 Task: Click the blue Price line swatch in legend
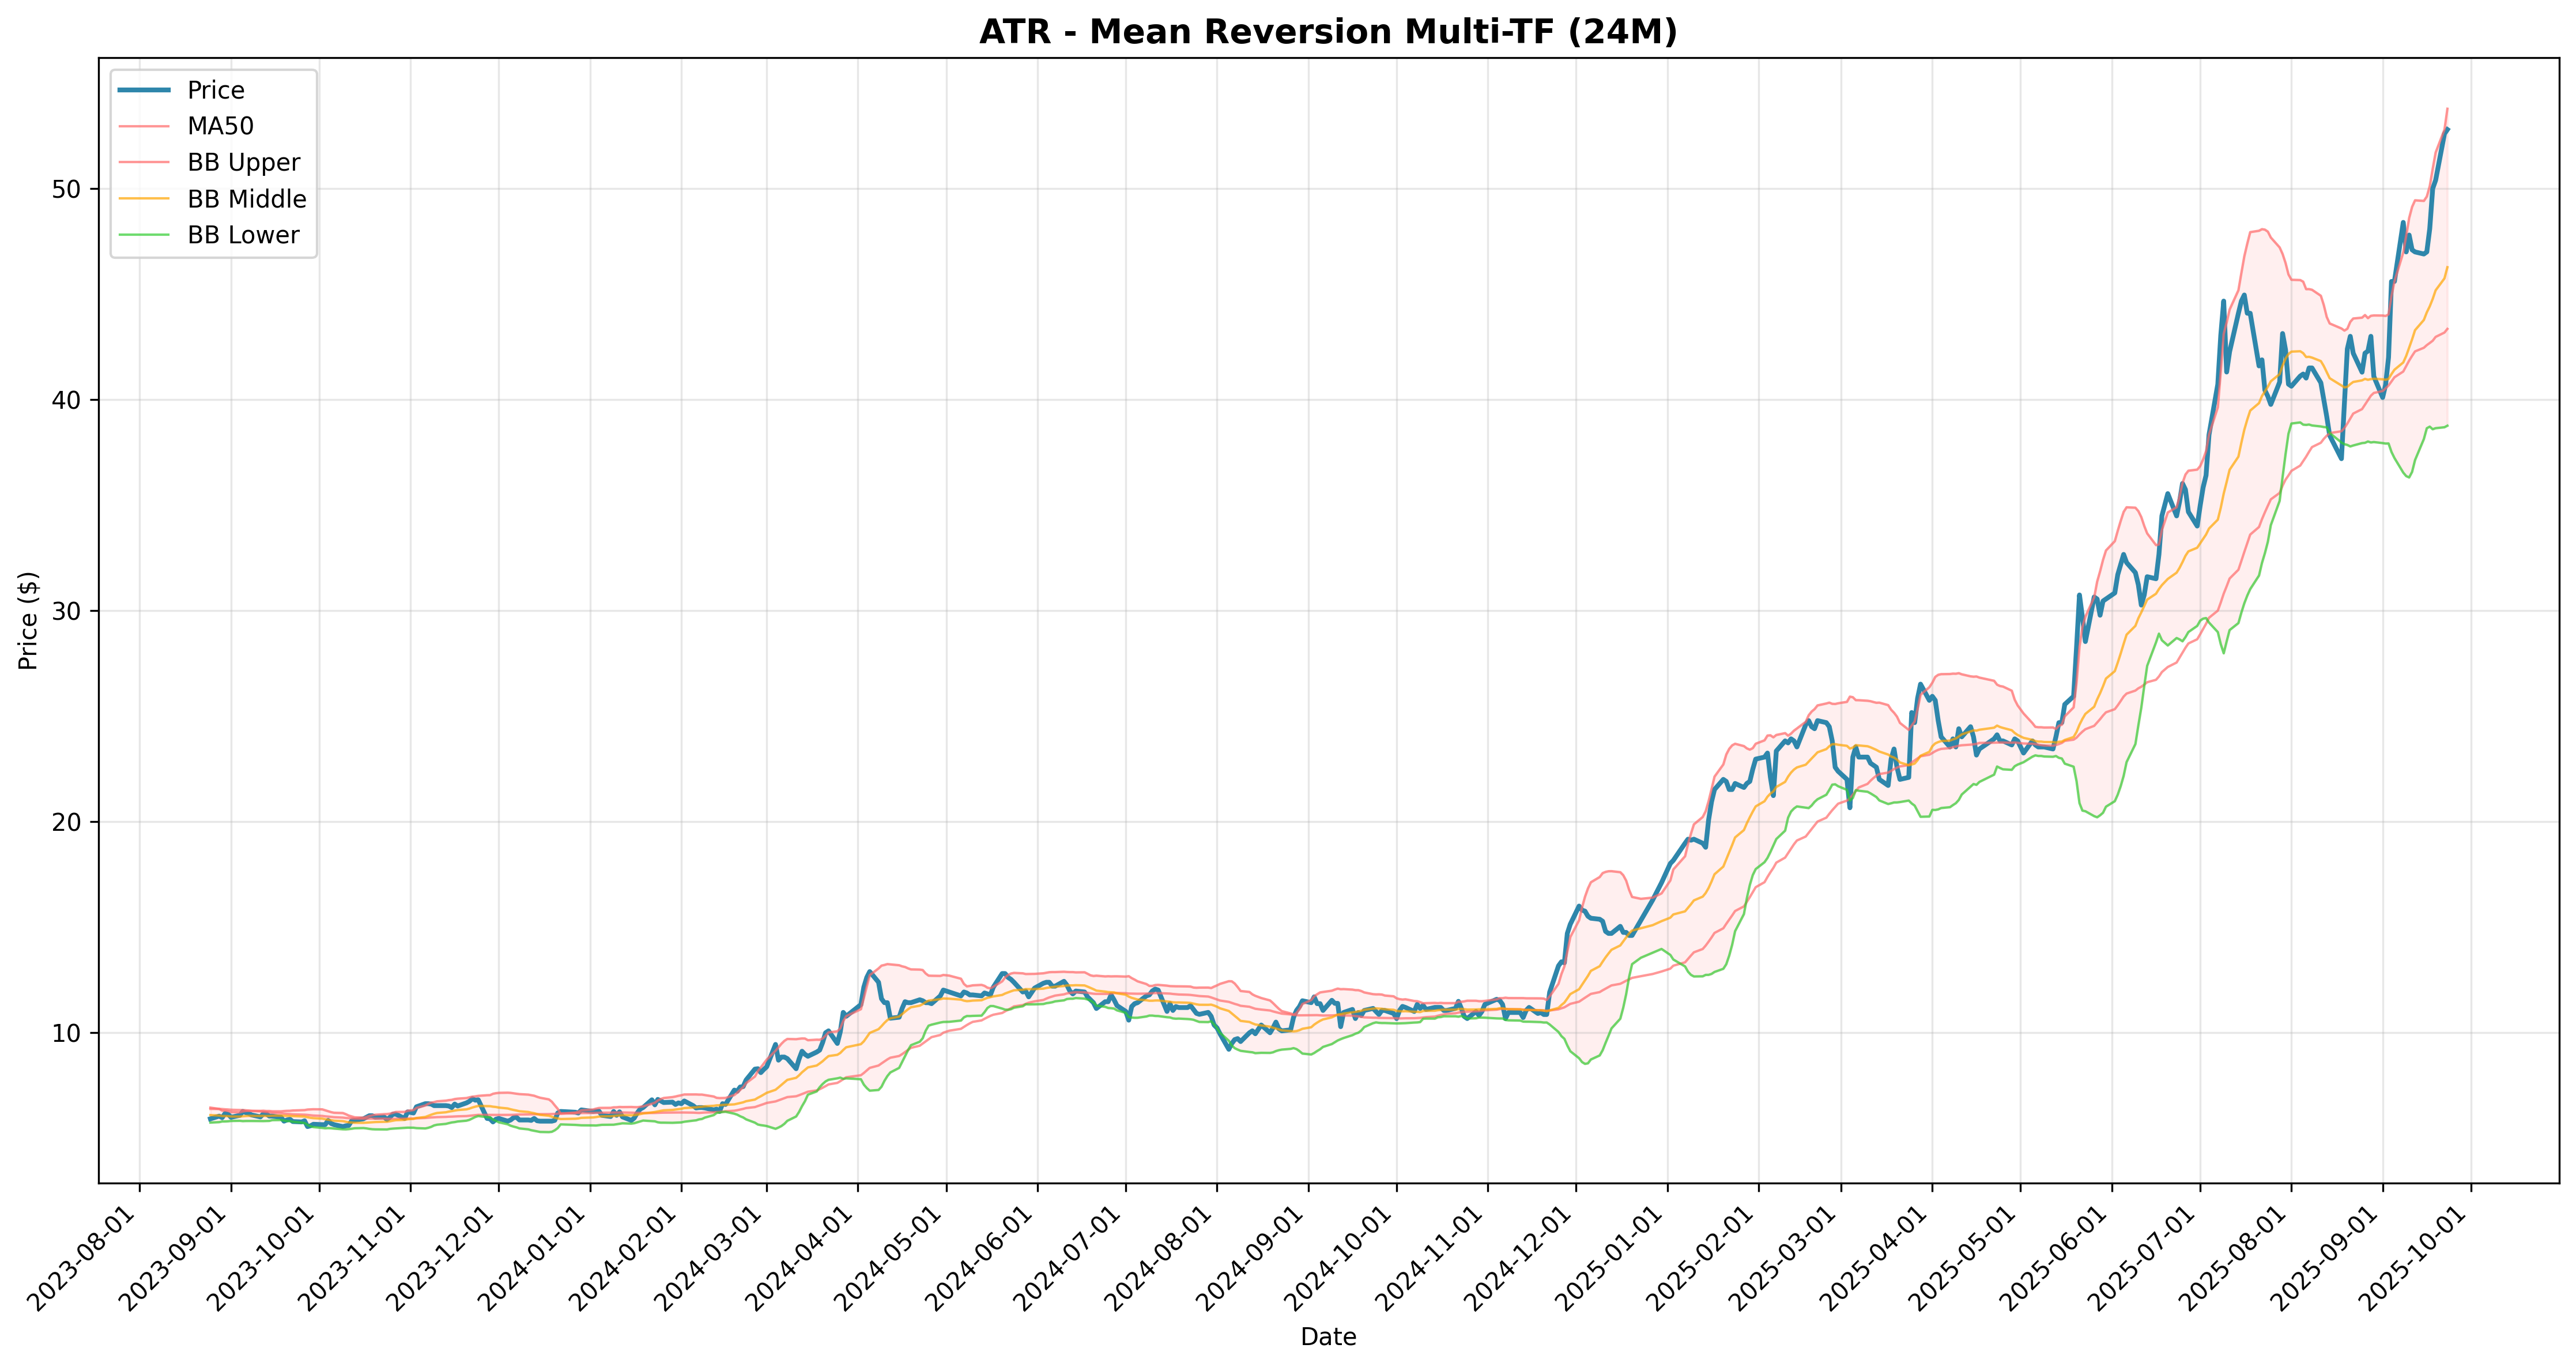coord(144,90)
